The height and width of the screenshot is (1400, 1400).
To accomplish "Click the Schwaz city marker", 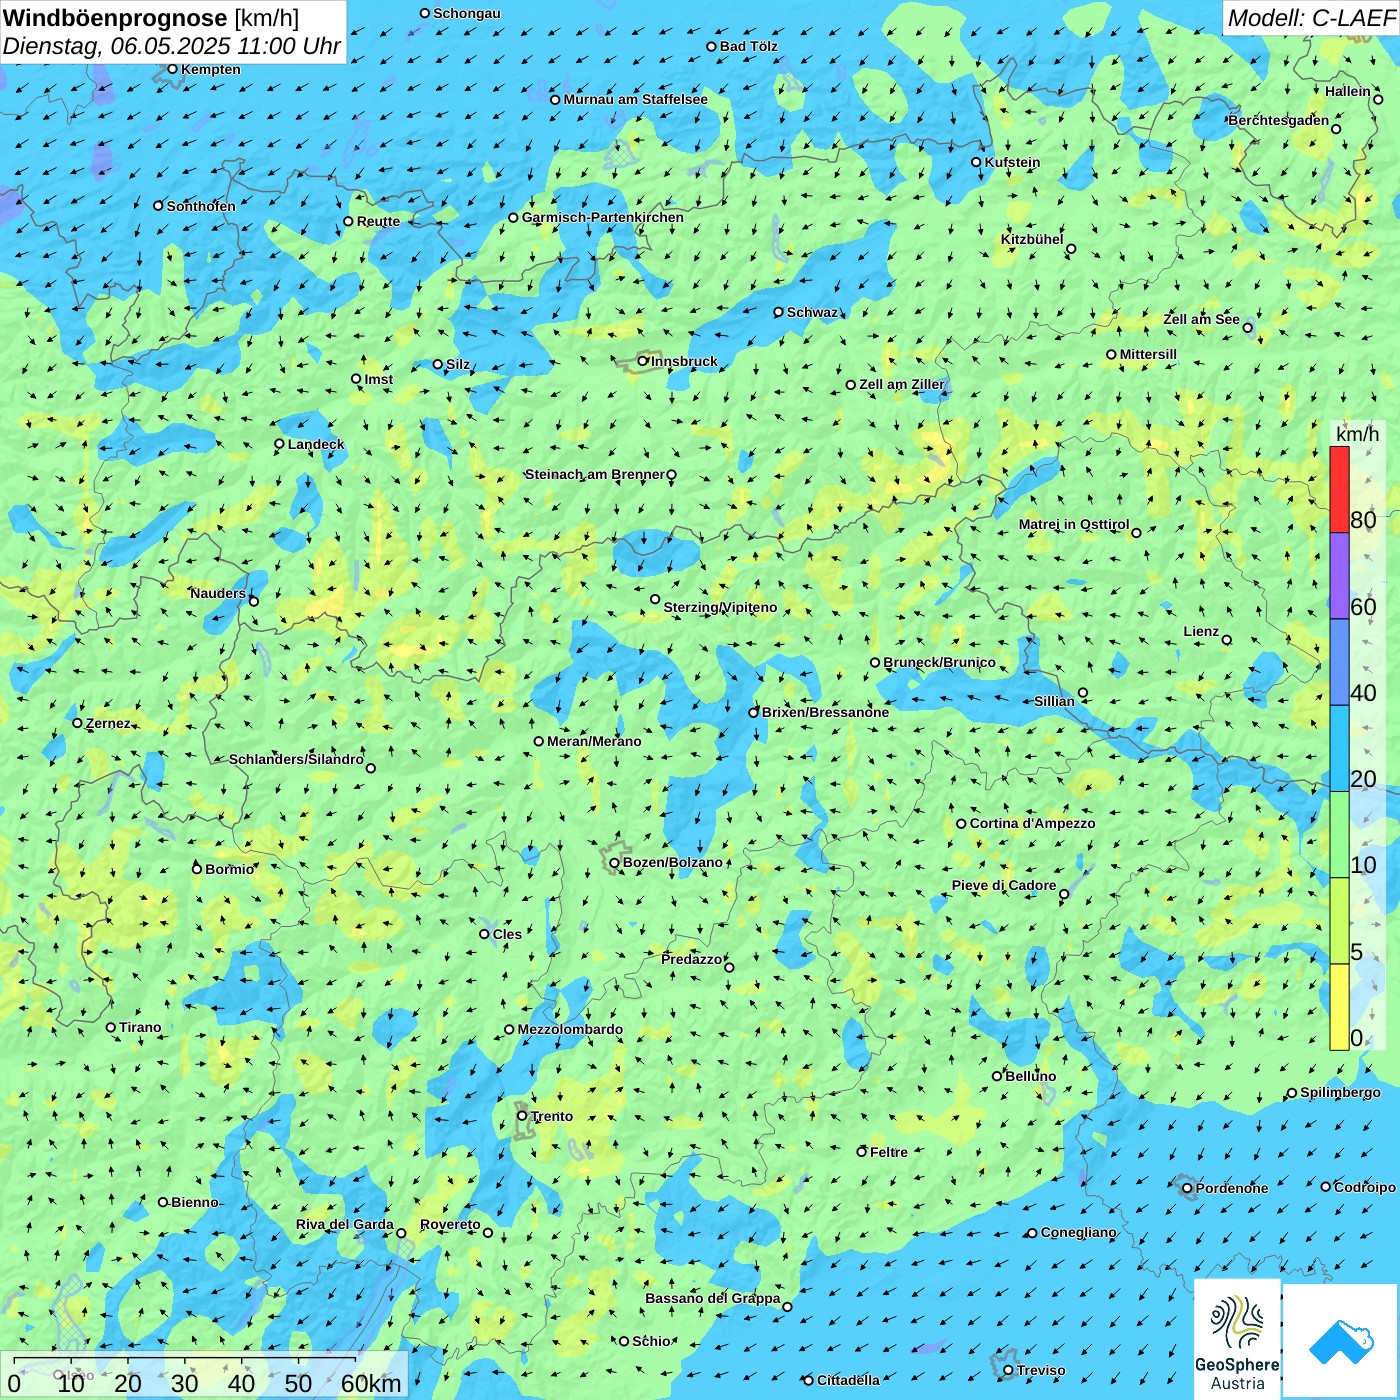I will (779, 312).
